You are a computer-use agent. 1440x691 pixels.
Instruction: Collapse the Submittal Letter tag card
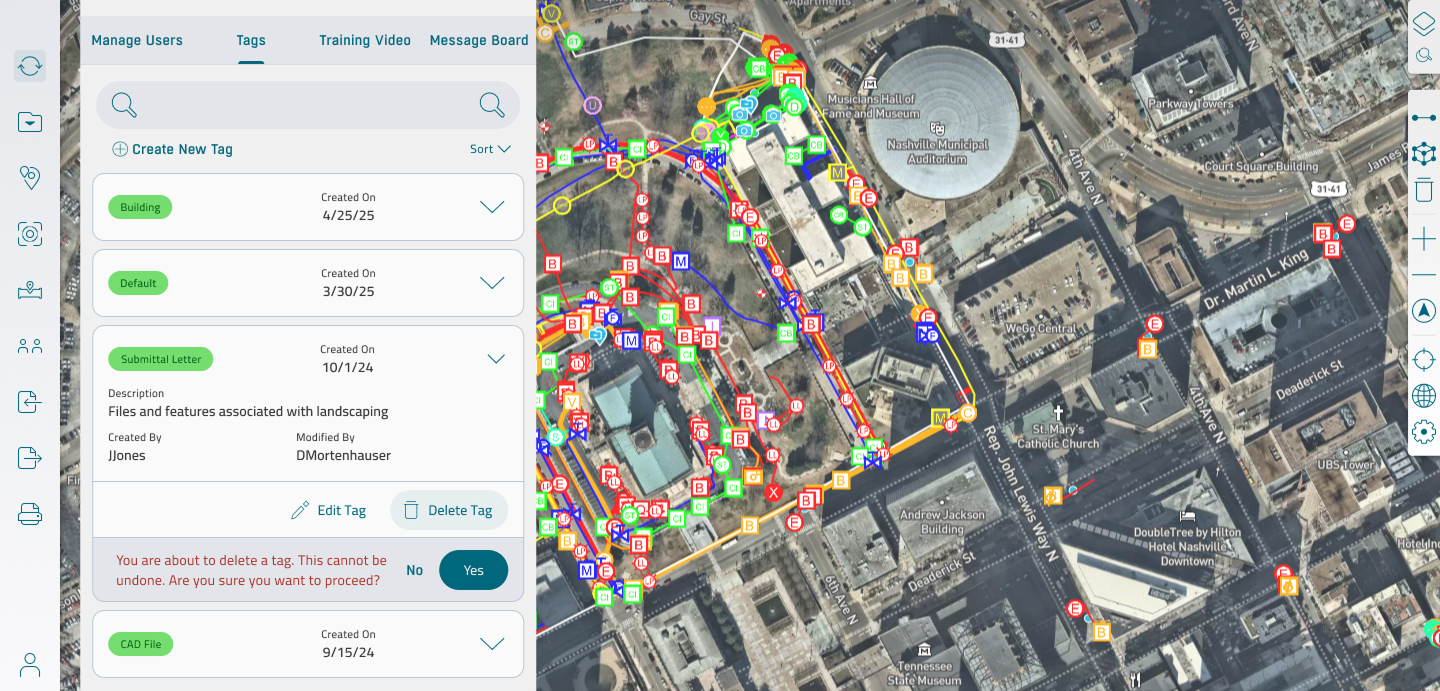[496, 359]
